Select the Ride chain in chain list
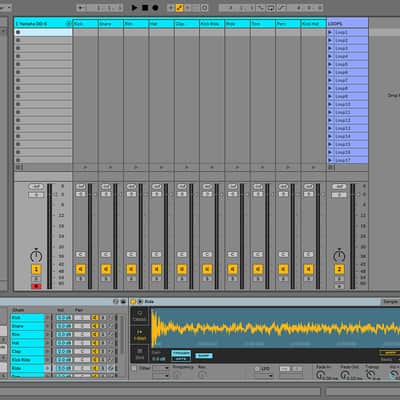Viewport: 400px width, 400px height. tap(27, 368)
